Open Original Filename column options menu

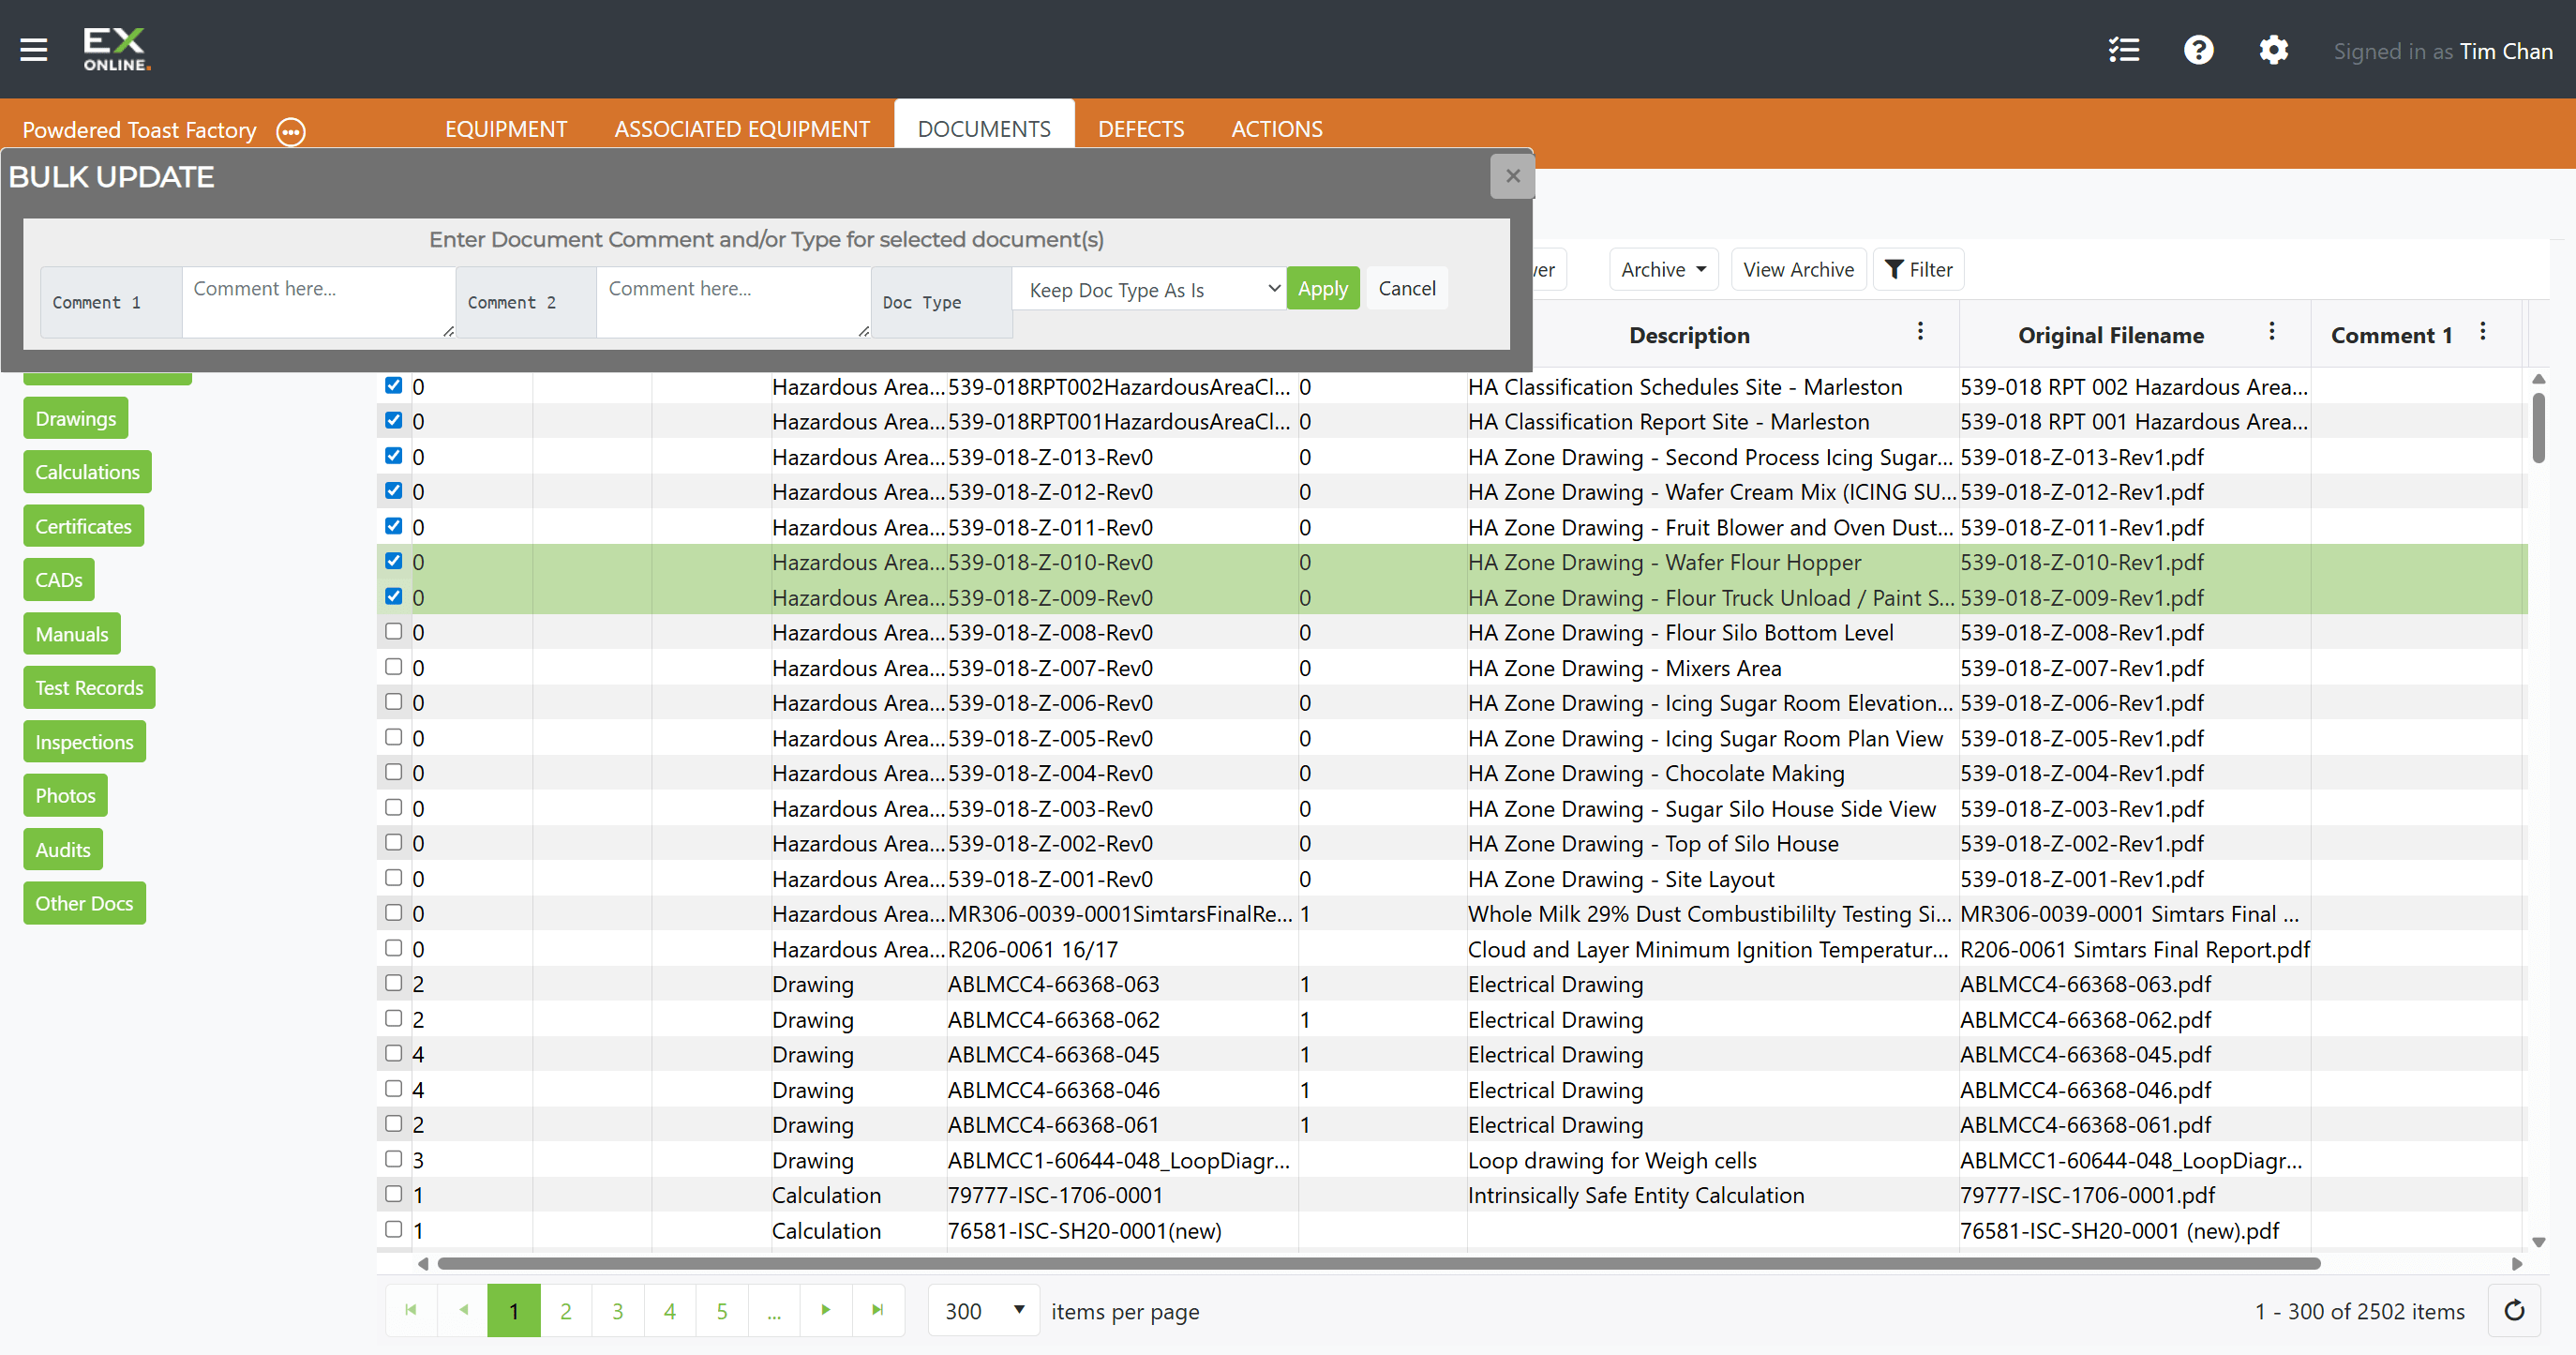[x=2271, y=332]
